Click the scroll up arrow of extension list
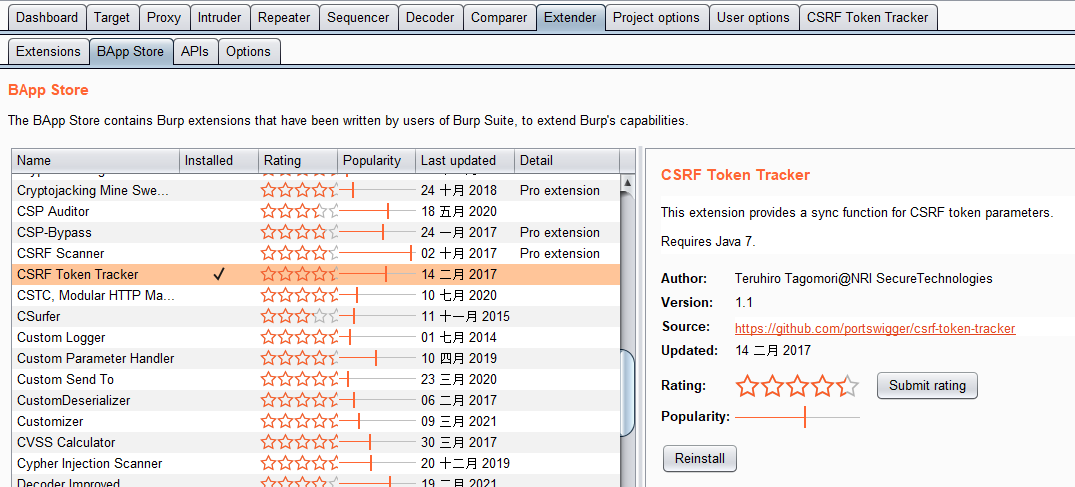Image resolution: width=1075 pixels, height=487 pixels. coord(627,182)
